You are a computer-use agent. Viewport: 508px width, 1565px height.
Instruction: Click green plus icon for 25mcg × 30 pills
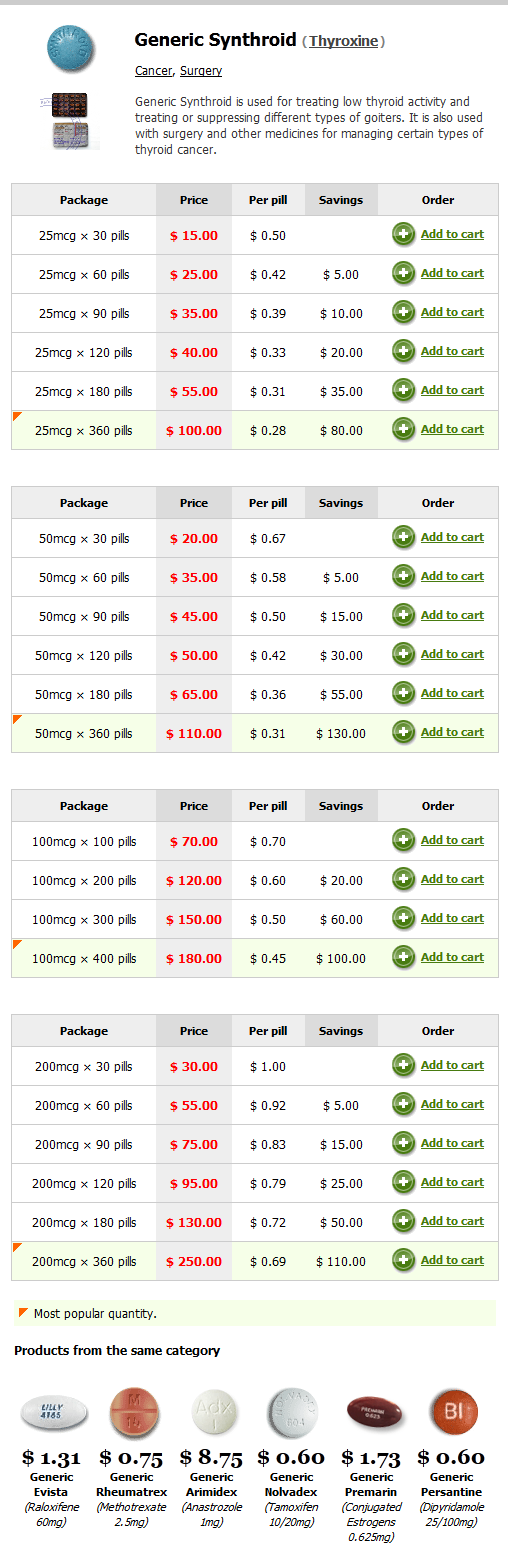(x=404, y=235)
